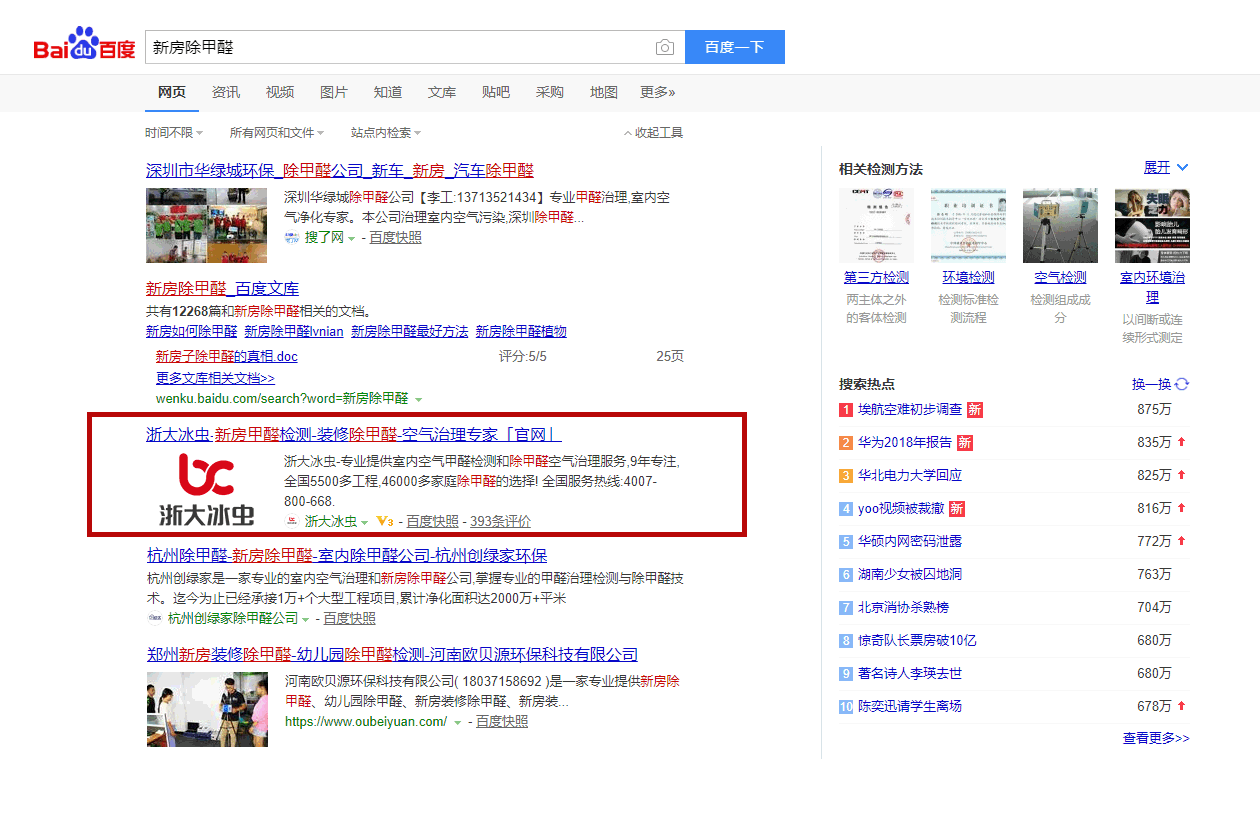Collapse the tools with 收起工具
1260x823 pixels.
653,133
